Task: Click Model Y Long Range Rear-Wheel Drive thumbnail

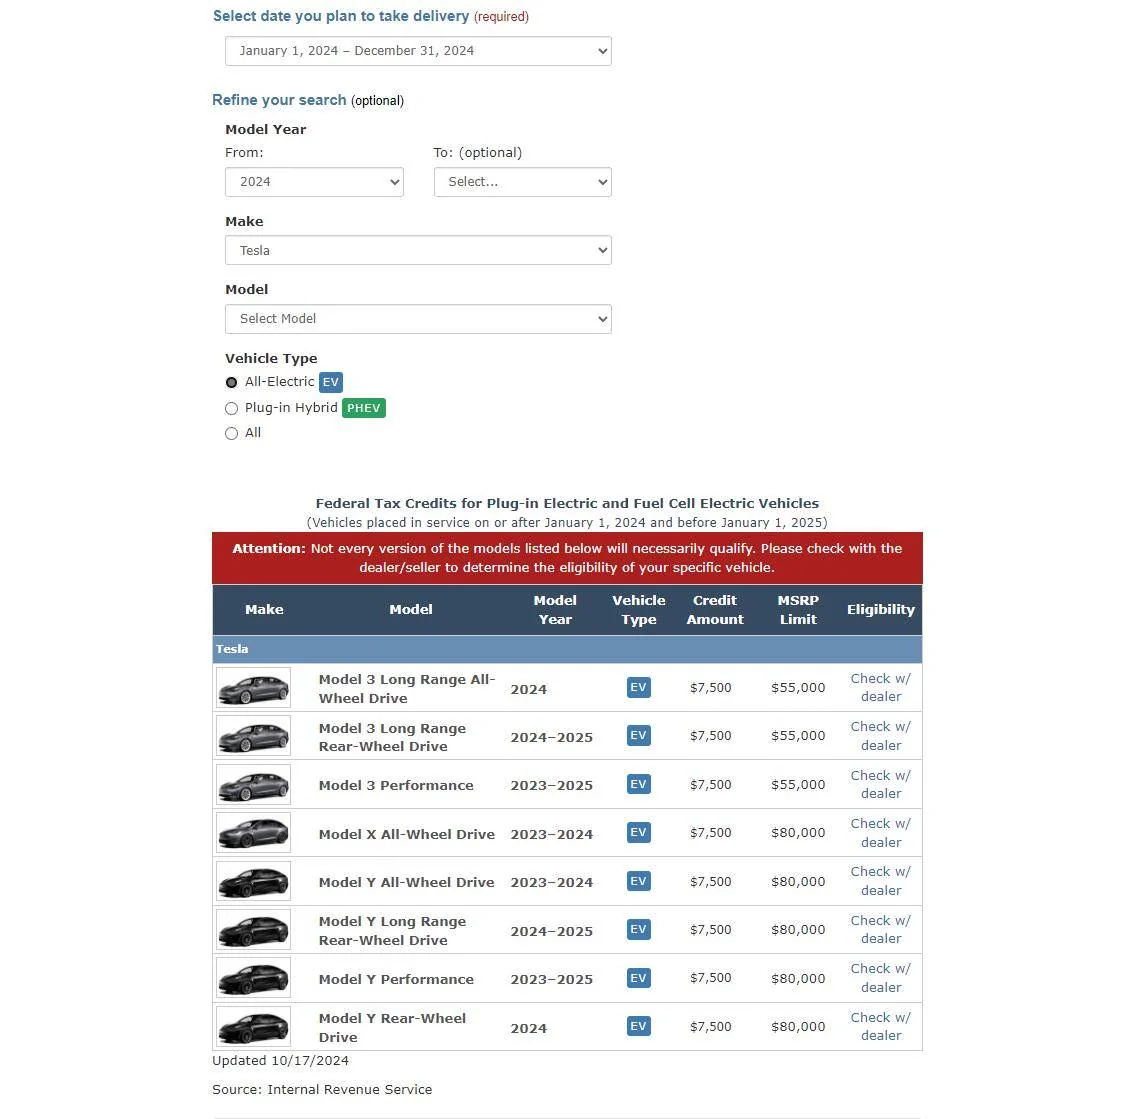Action: [x=253, y=930]
